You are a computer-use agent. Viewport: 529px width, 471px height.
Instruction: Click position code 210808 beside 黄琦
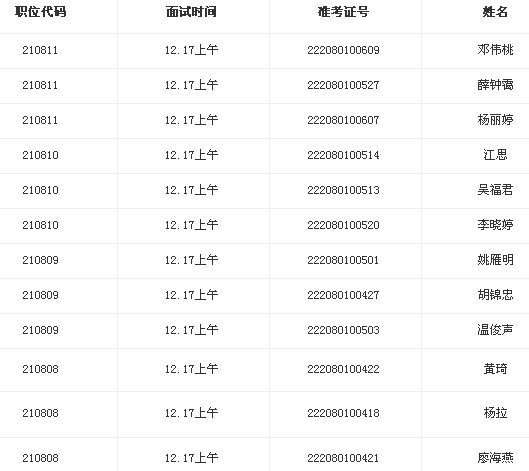click(x=40, y=369)
